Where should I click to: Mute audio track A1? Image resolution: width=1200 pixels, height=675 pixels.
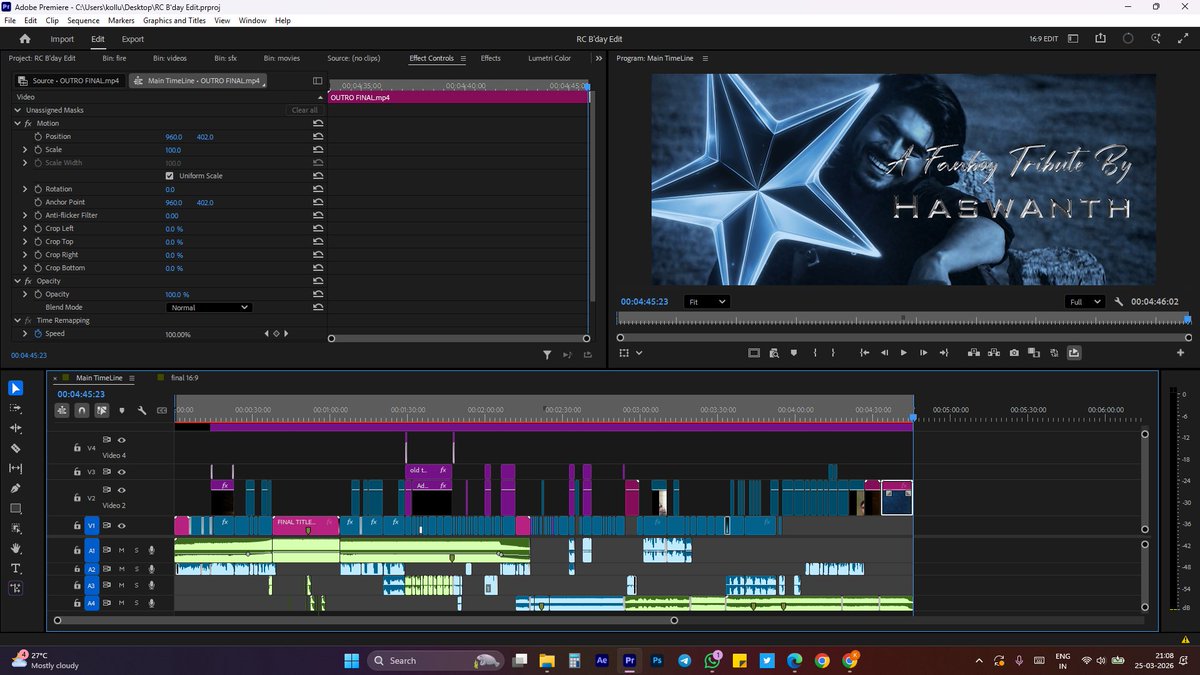pos(121,550)
